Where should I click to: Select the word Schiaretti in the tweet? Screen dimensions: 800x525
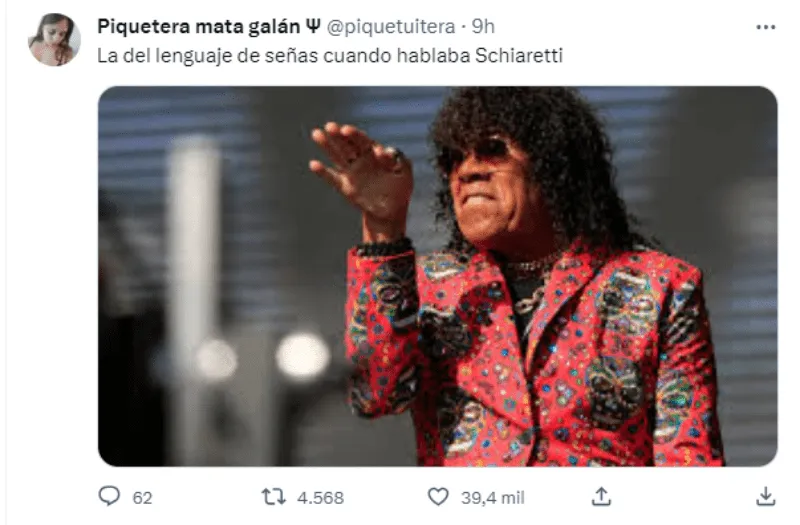(x=518, y=55)
